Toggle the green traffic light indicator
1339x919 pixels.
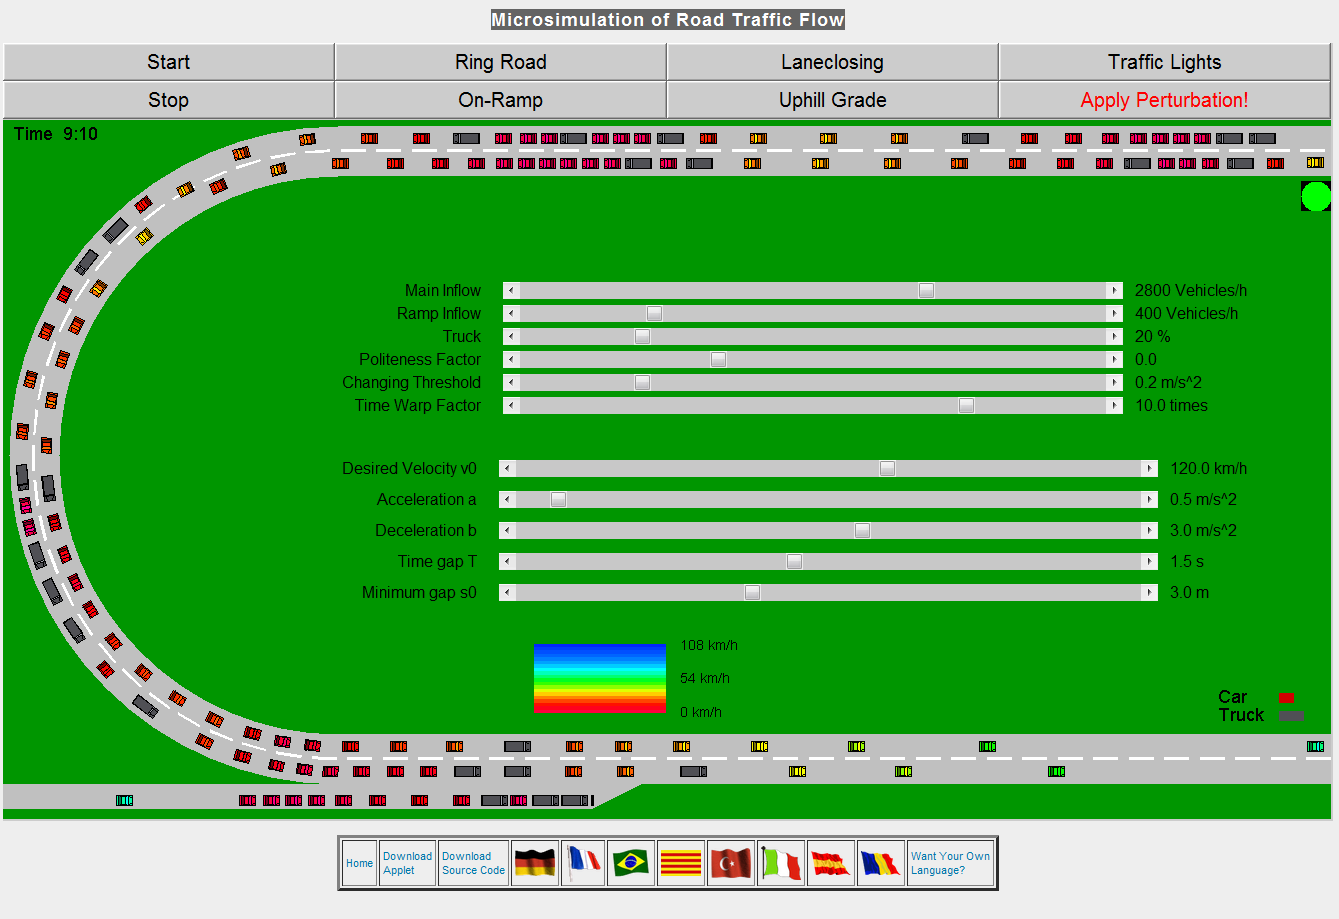pos(1315,196)
